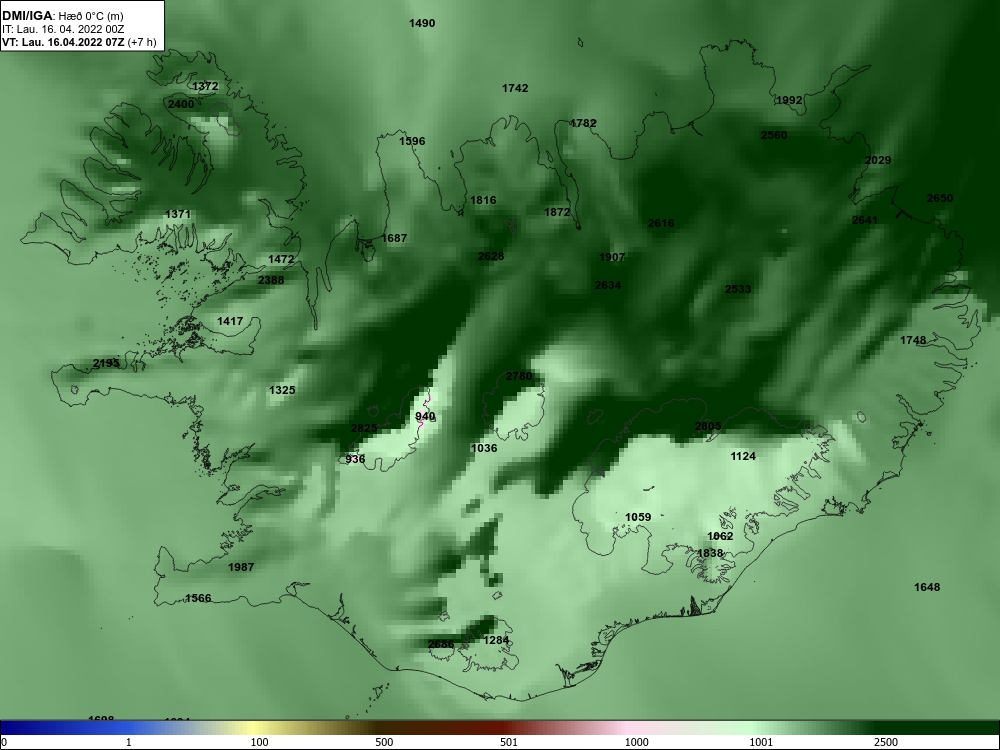1000x750 pixels.
Task: Click the 1062 value label
Action: click(720, 536)
